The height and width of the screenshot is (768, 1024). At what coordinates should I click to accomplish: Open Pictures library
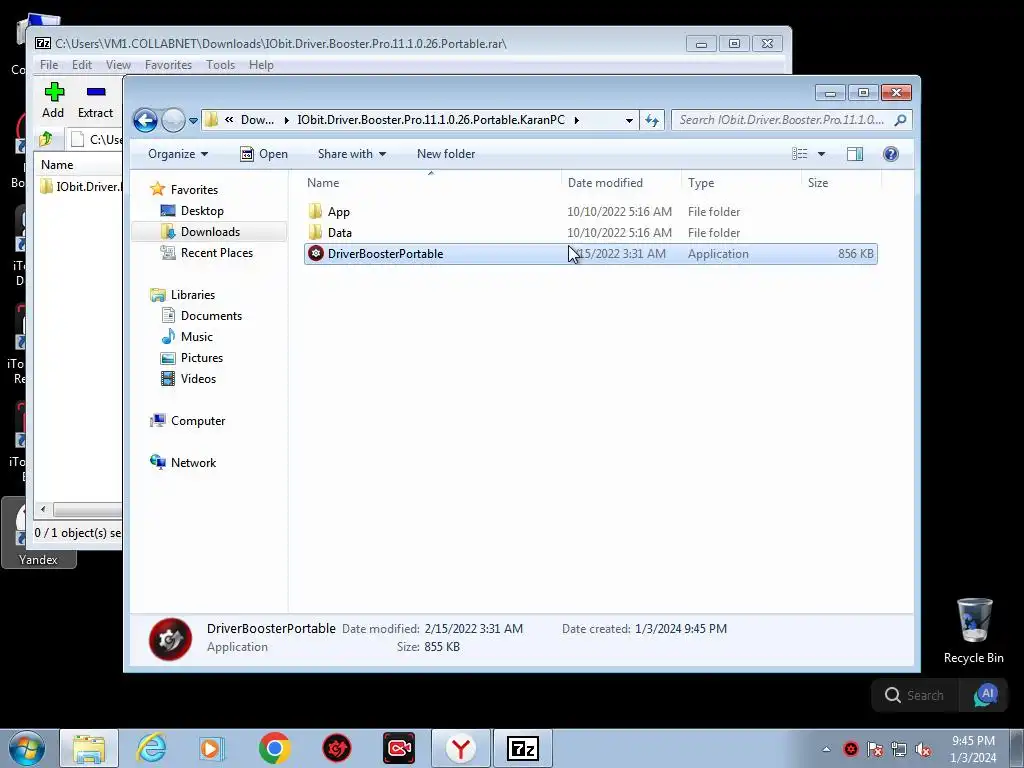pyautogui.click(x=201, y=358)
